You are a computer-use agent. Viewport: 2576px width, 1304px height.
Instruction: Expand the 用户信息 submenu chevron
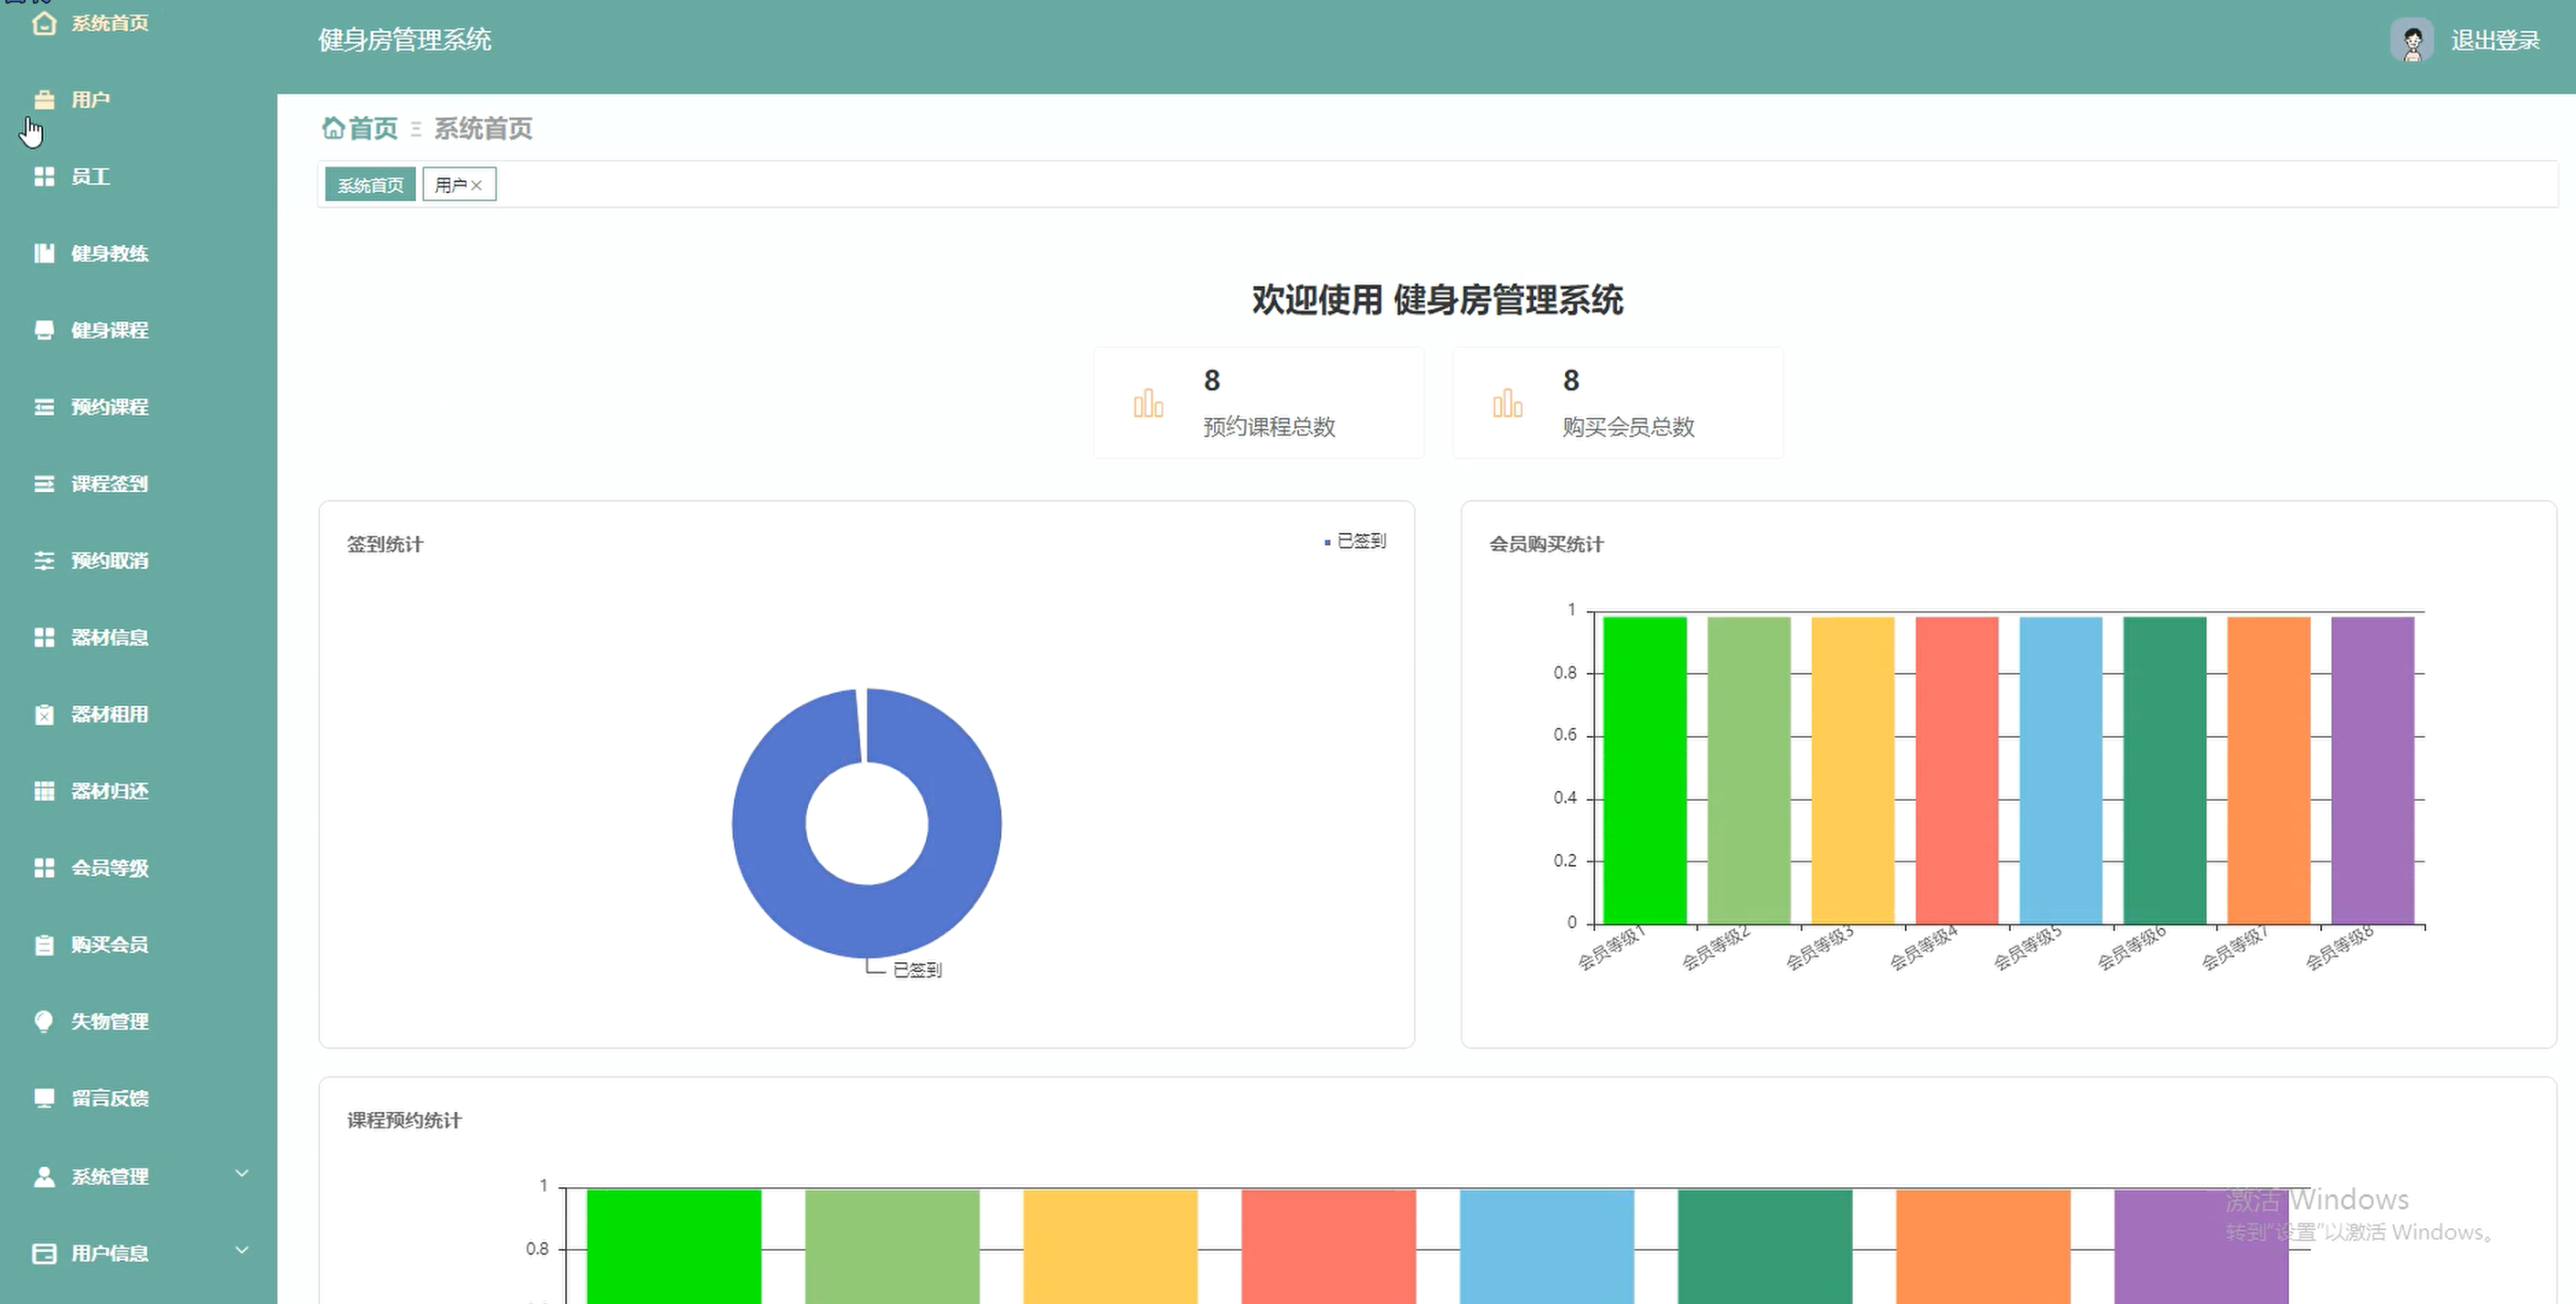click(x=242, y=1250)
